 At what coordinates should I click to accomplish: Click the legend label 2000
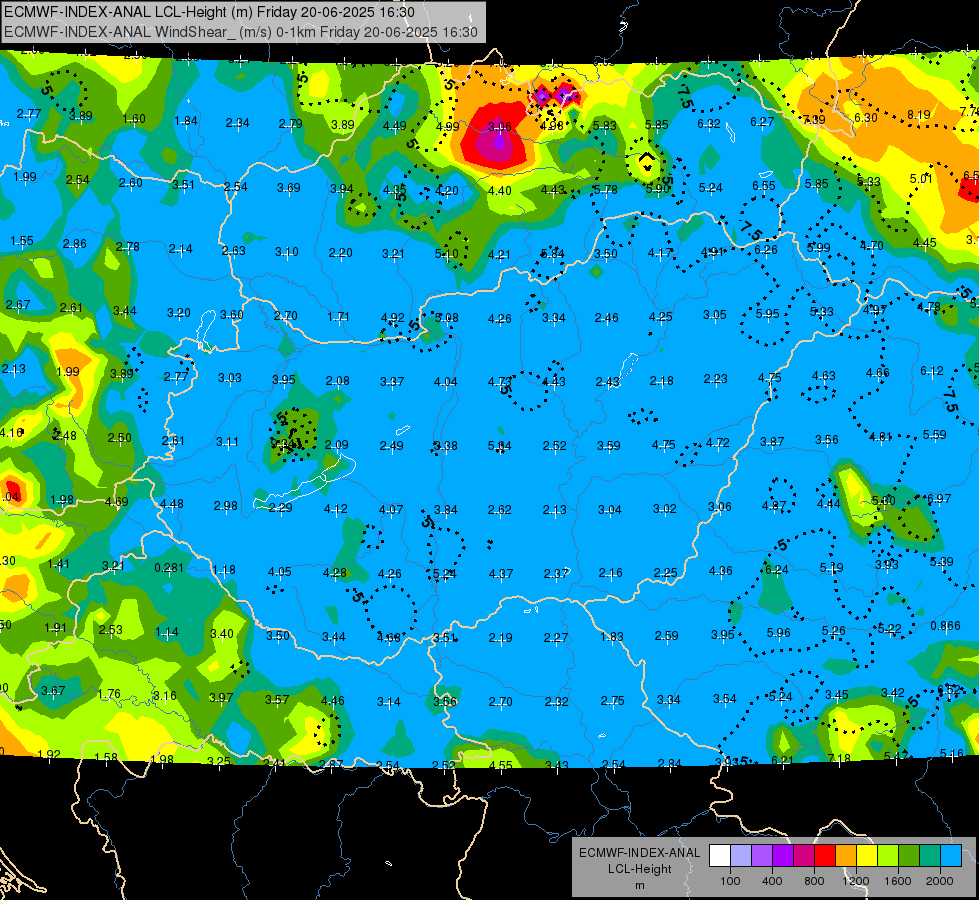[x=940, y=881]
